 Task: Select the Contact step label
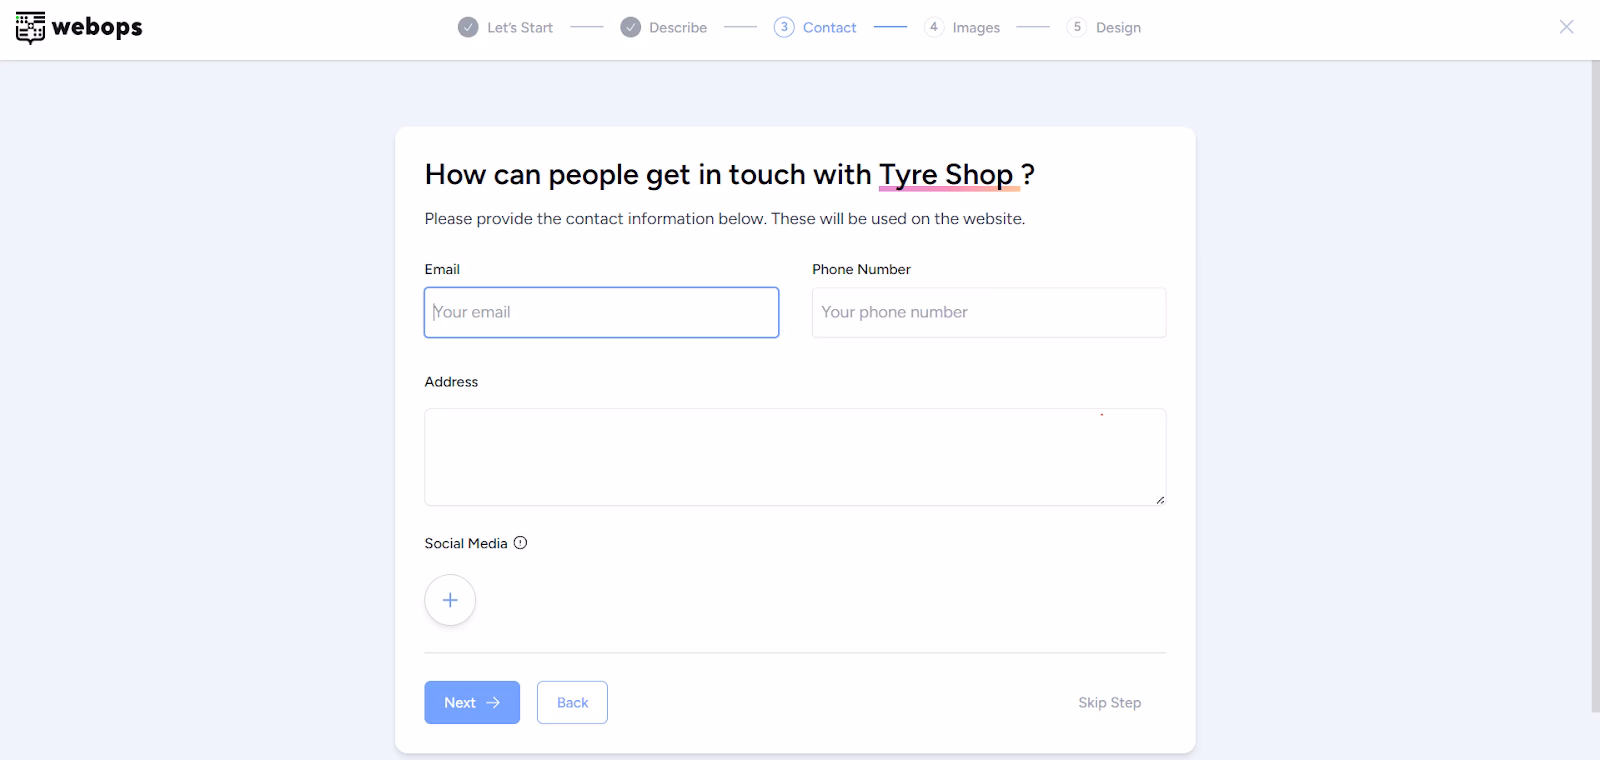click(x=829, y=28)
